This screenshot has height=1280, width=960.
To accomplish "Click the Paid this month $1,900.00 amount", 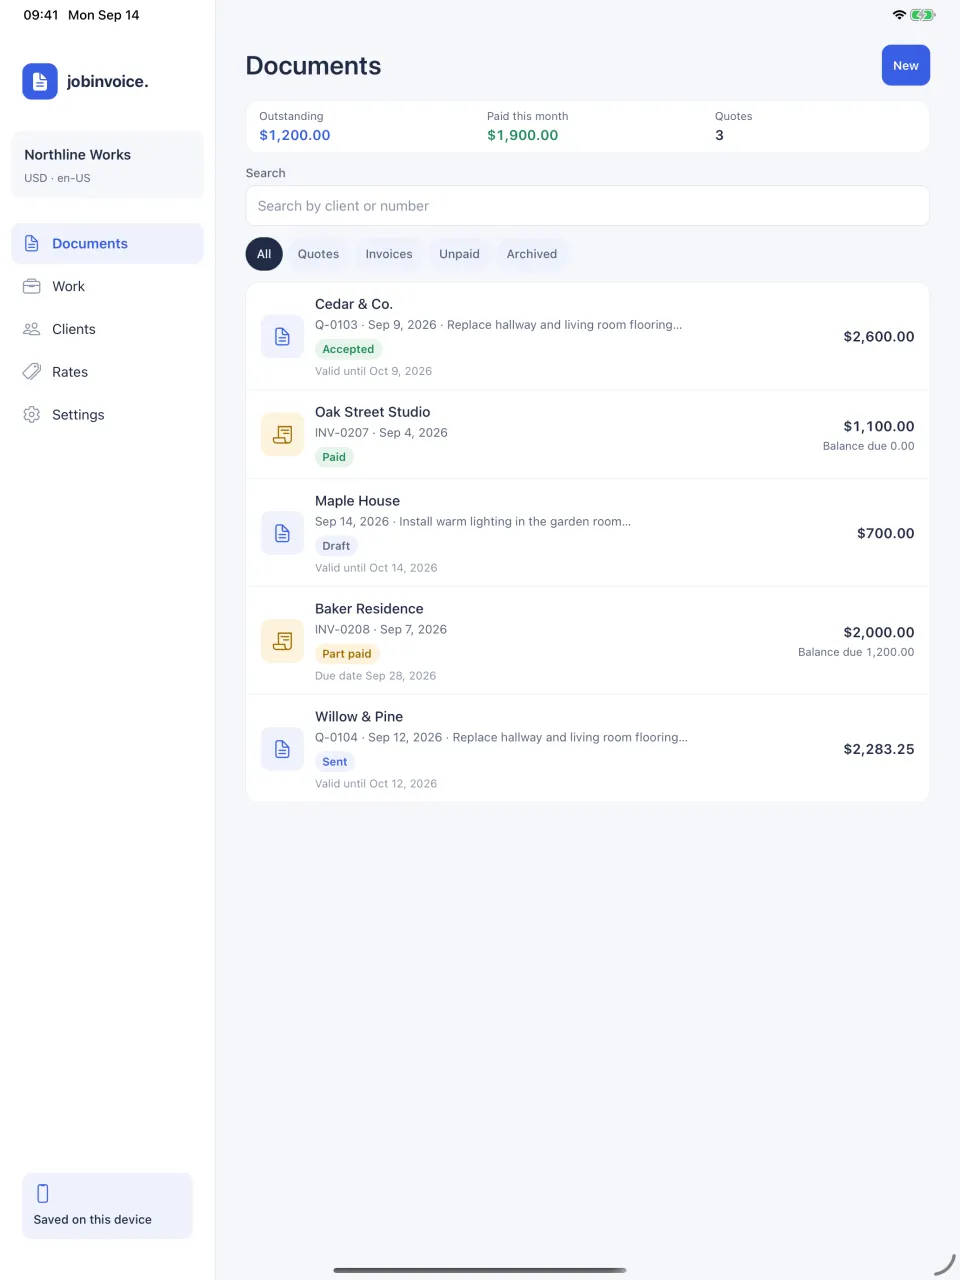I will (x=523, y=135).
